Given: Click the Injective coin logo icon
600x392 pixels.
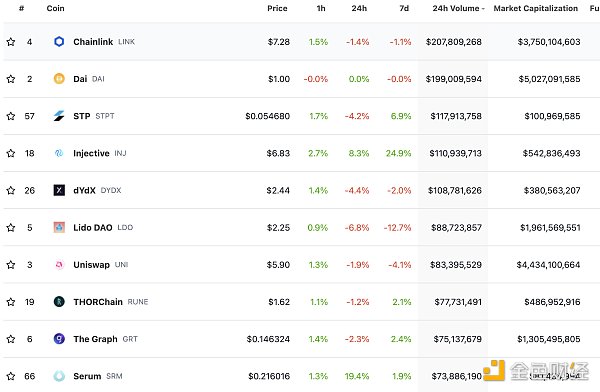Looking at the screenshot, I should pyautogui.click(x=59, y=153).
